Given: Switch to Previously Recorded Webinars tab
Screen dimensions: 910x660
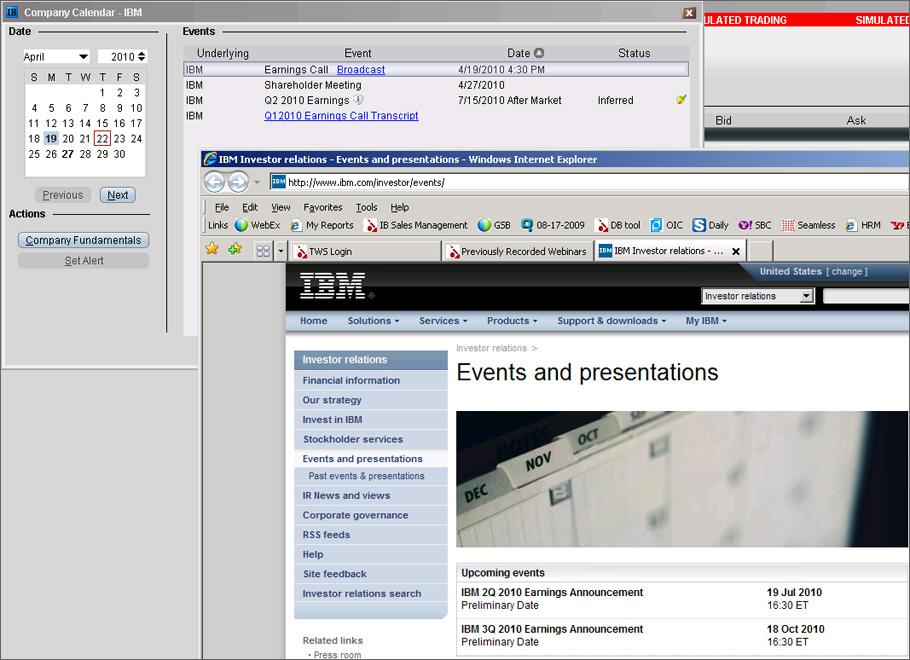Looking at the screenshot, I should (x=517, y=251).
